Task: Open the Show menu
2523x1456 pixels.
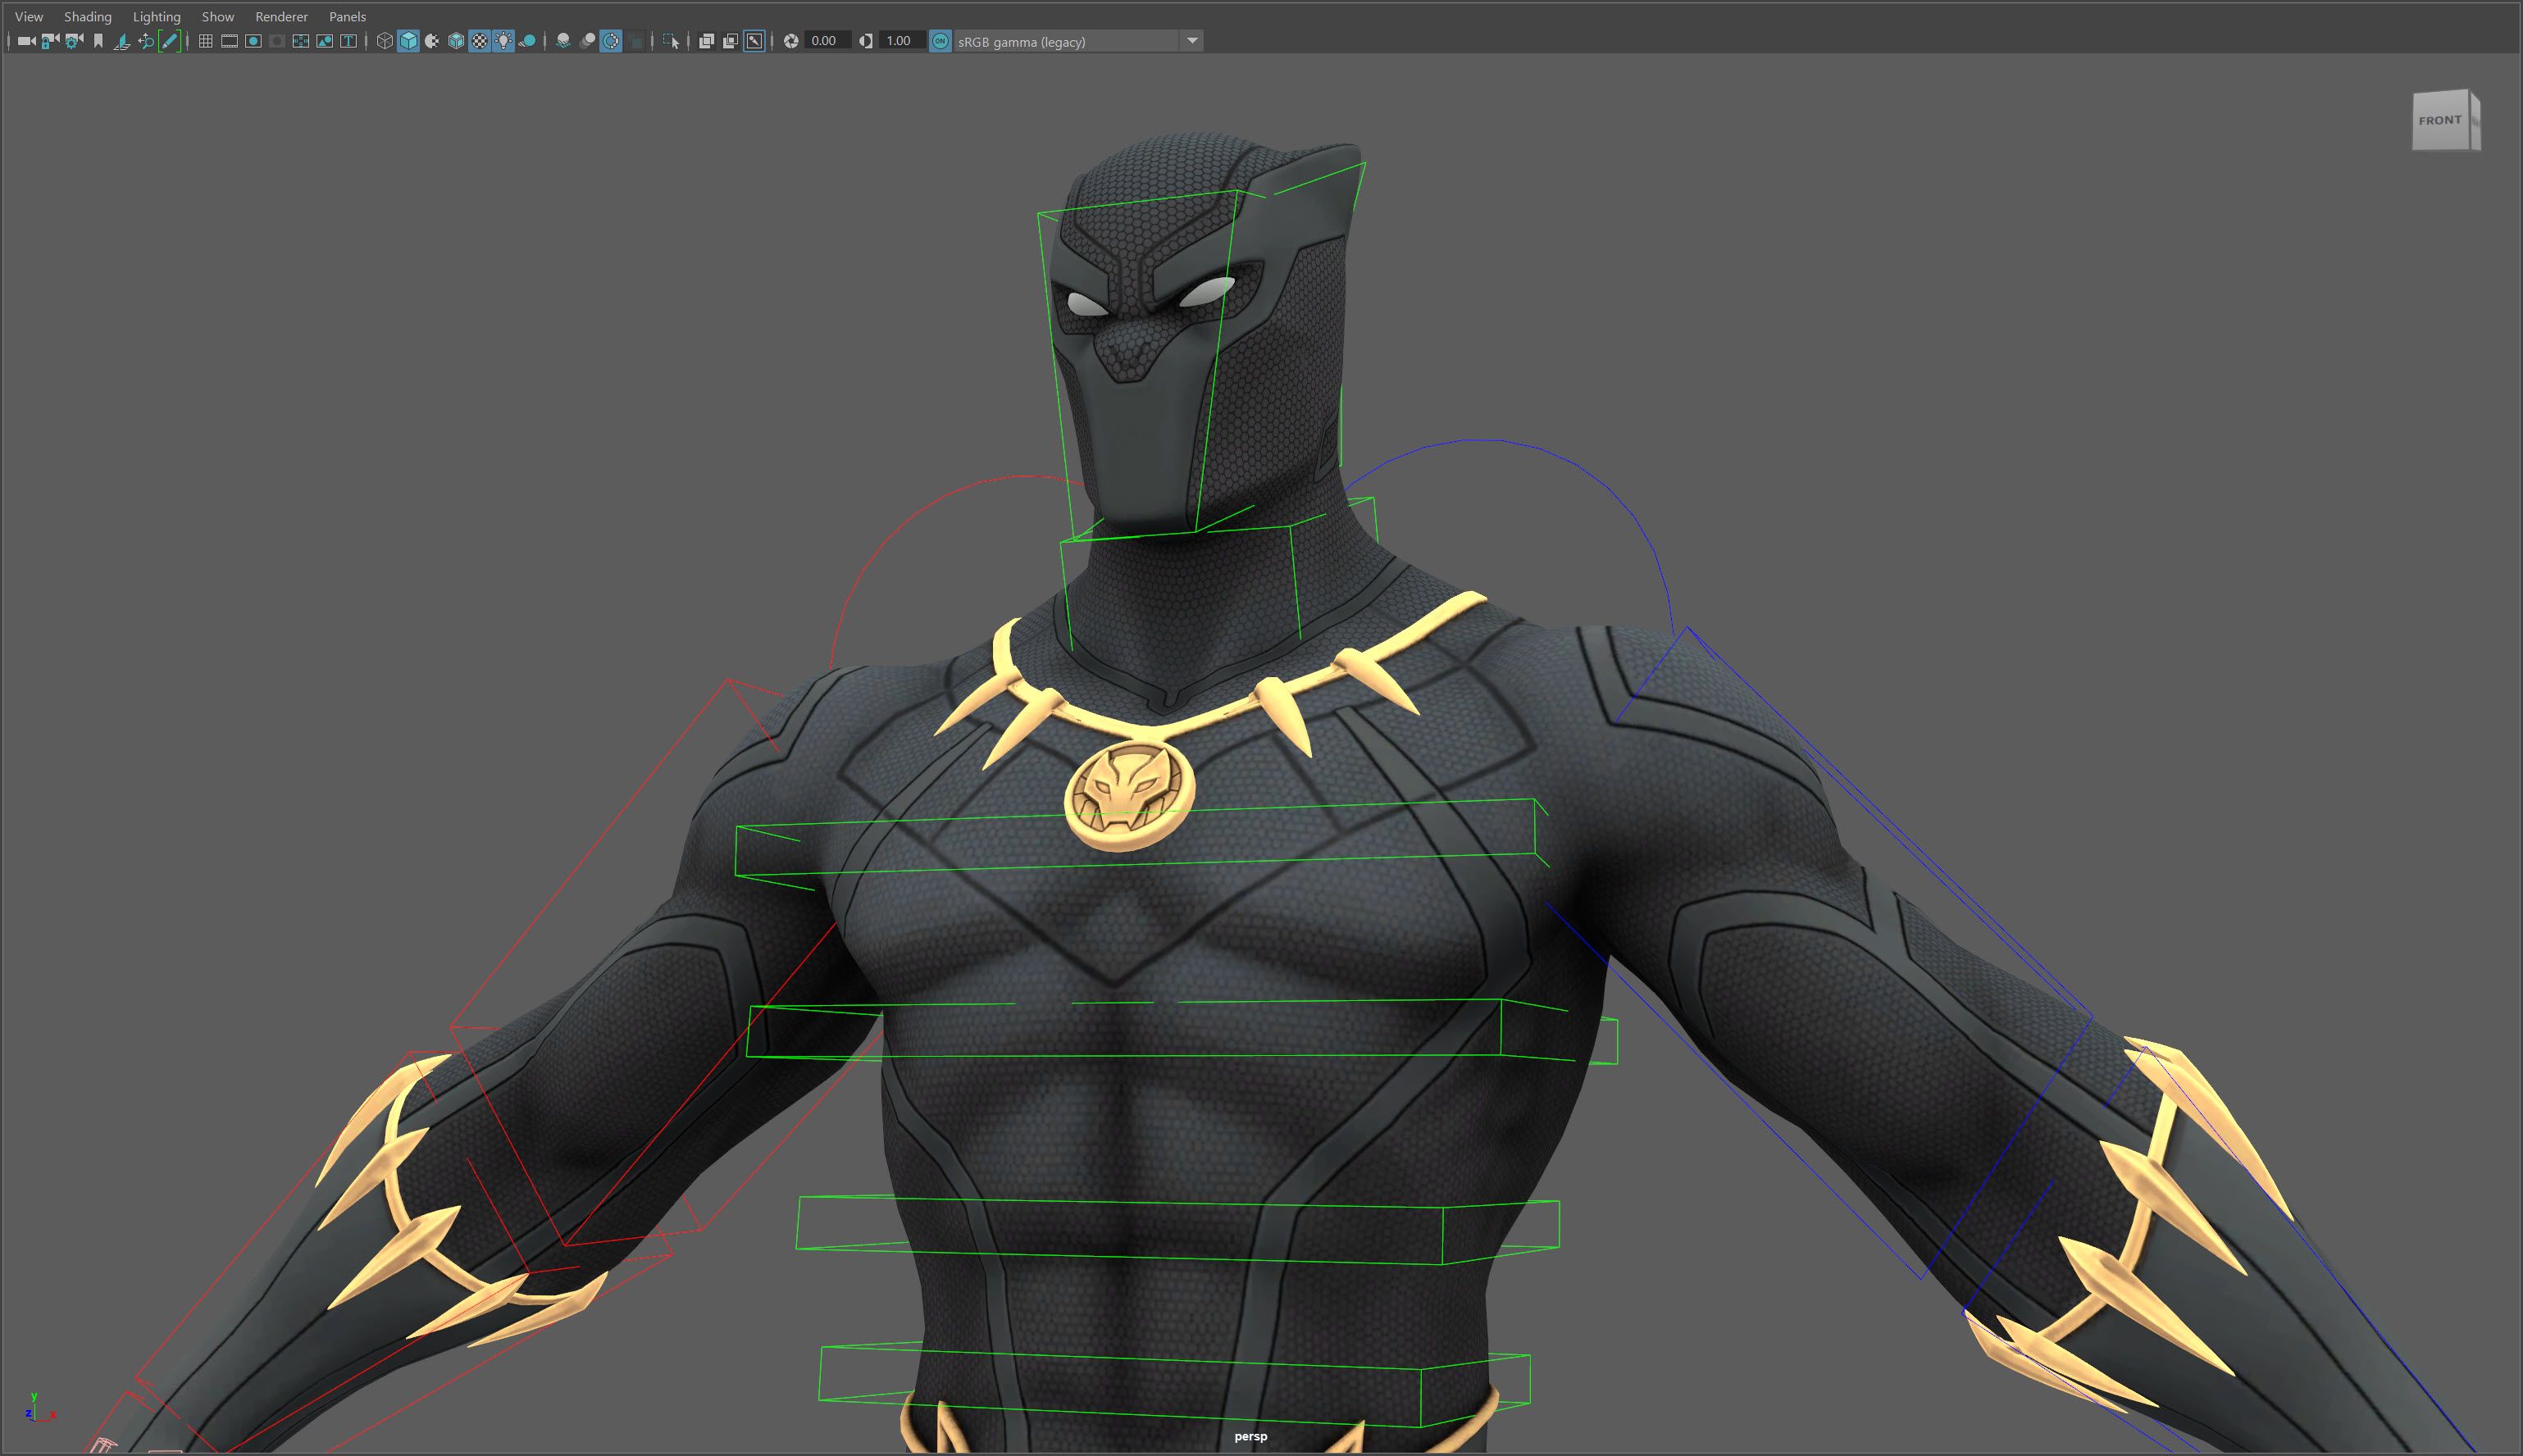Action: tap(218, 16)
